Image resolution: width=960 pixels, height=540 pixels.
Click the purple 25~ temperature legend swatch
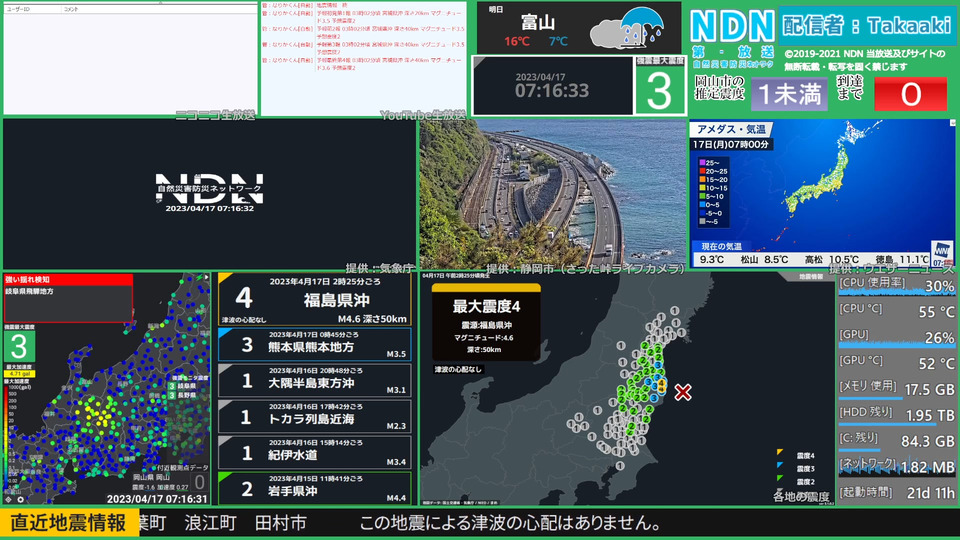pos(702,163)
